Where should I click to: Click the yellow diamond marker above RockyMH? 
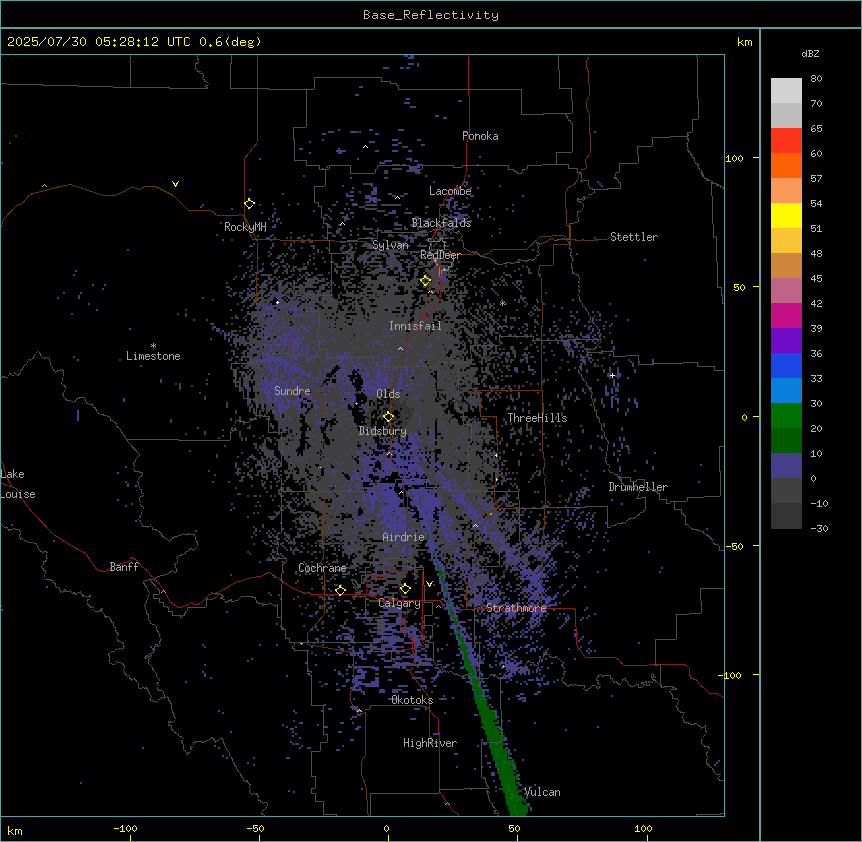pyautogui.click(x=250, y=204)
